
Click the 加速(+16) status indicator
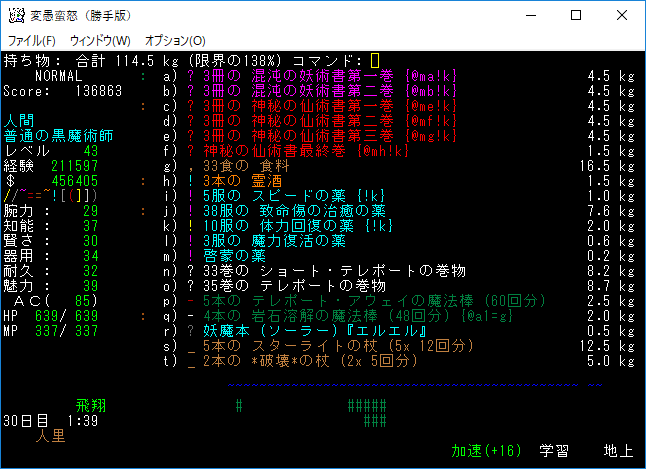click(486, 451)
